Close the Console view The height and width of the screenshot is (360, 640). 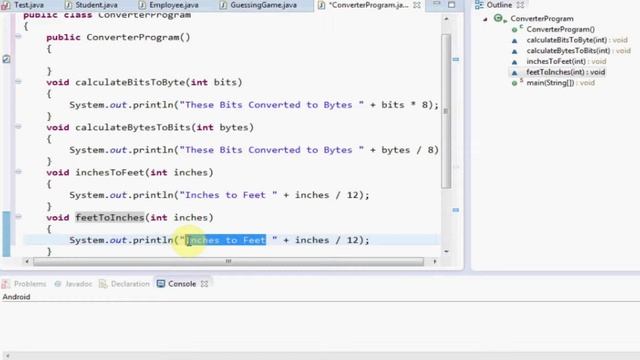(x=204, y=284)
